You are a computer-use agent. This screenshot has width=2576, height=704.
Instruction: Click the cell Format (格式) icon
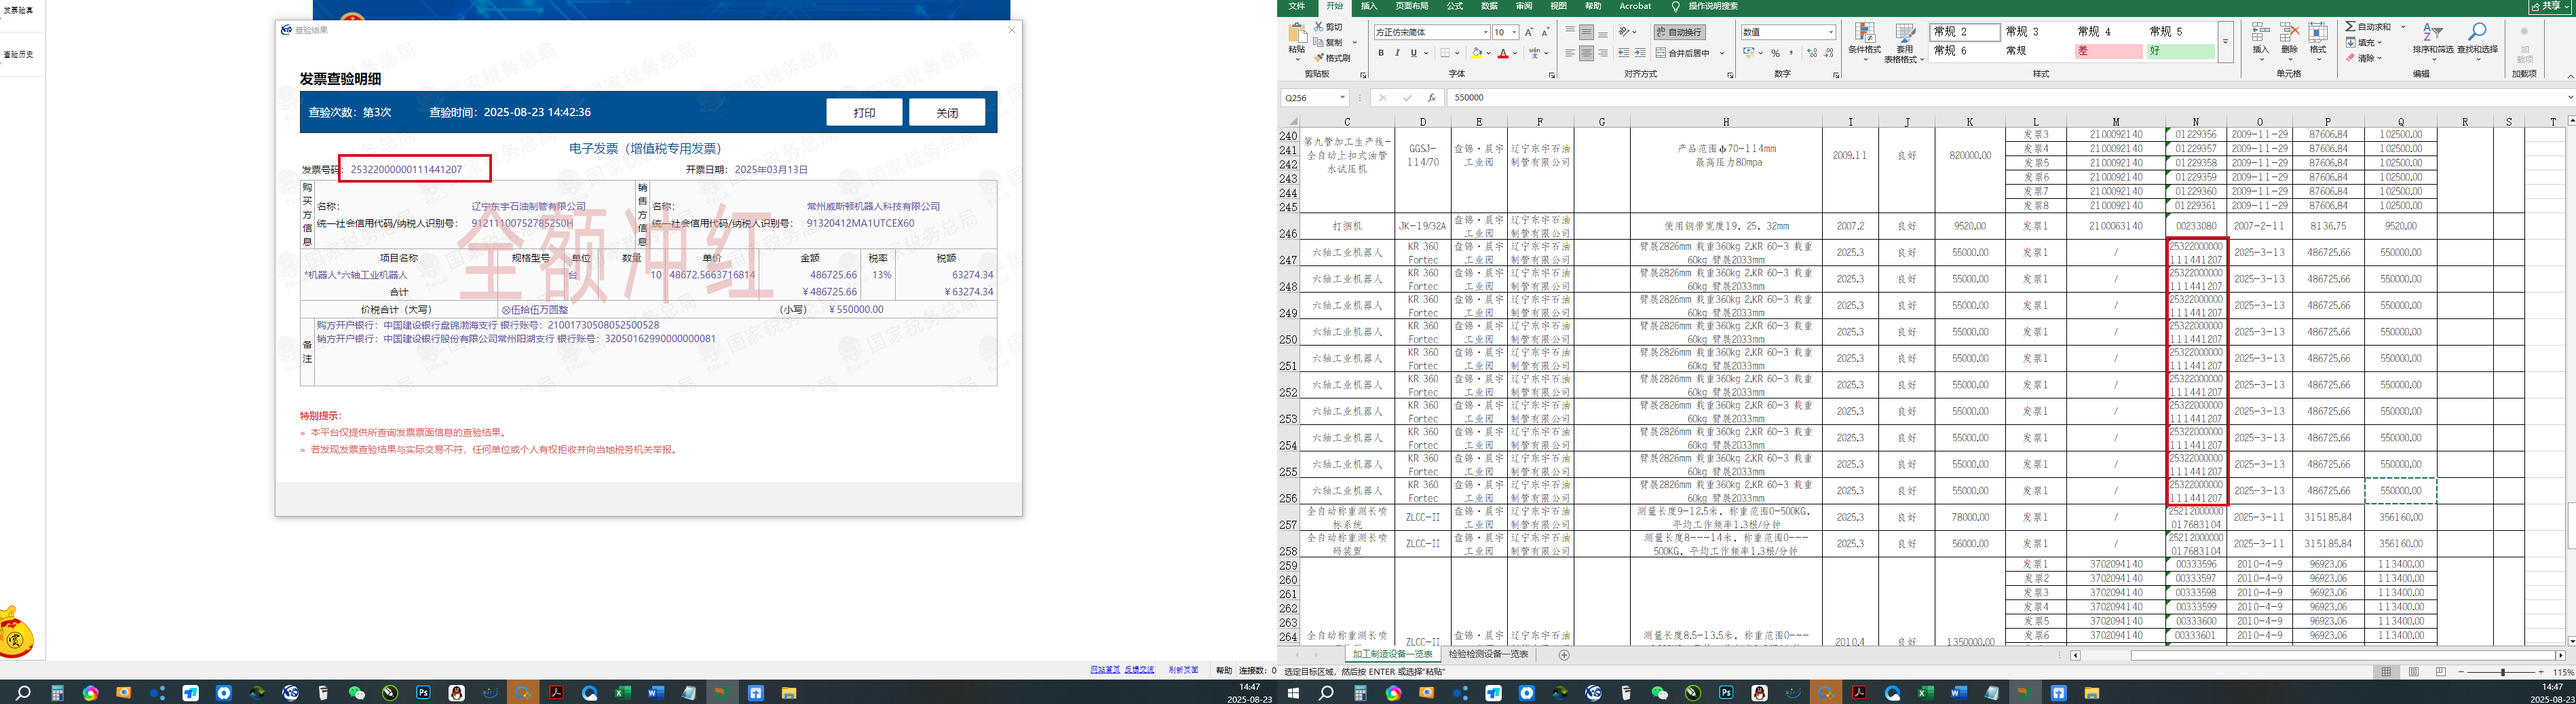[2318, 32]
